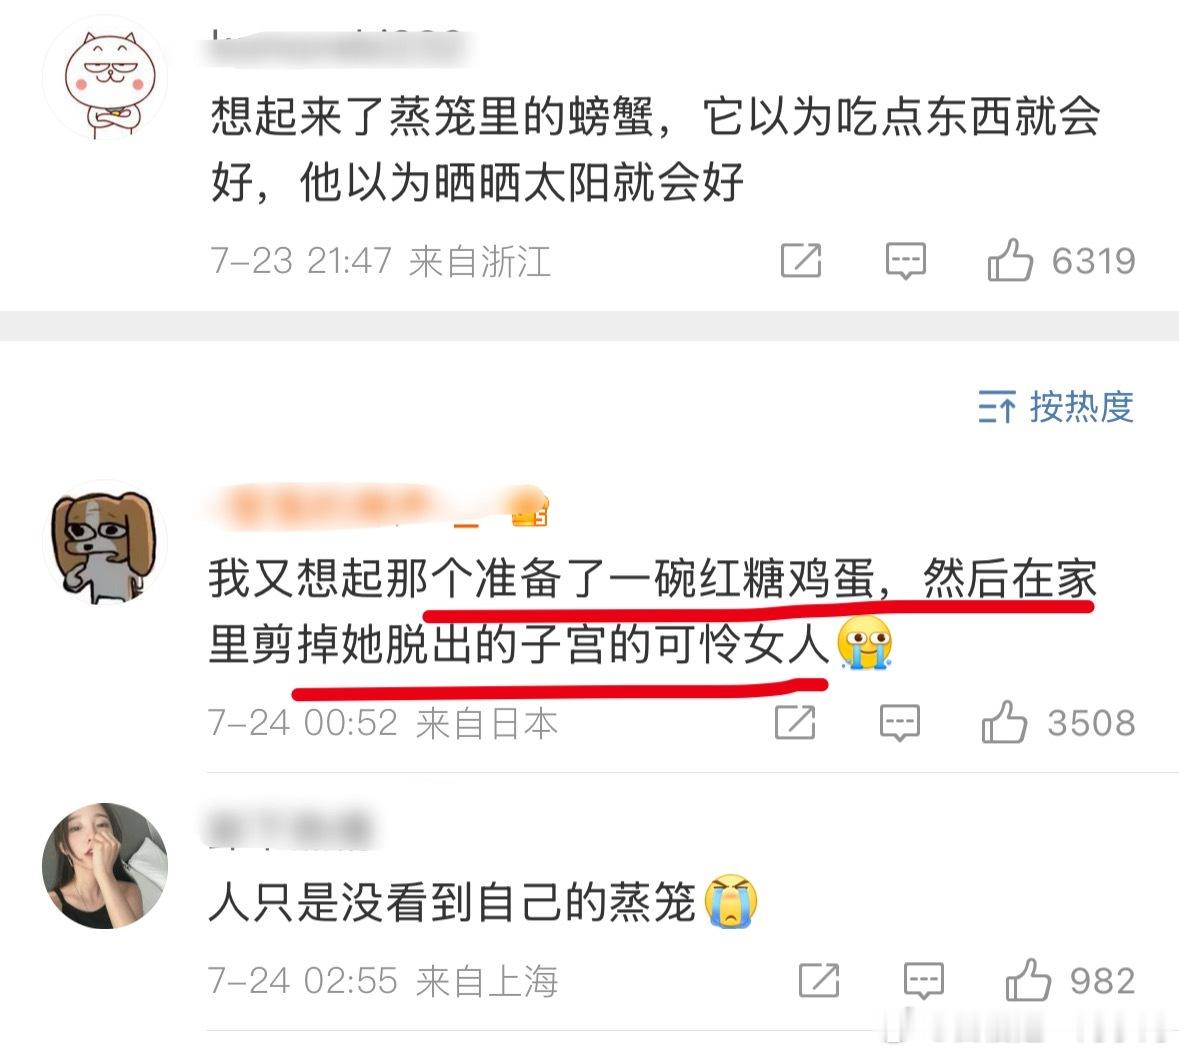Viewport: 1179px width, 1055px height.
Task: Tap reply icon on the 上海 comment
Action: tap(923, 981)
